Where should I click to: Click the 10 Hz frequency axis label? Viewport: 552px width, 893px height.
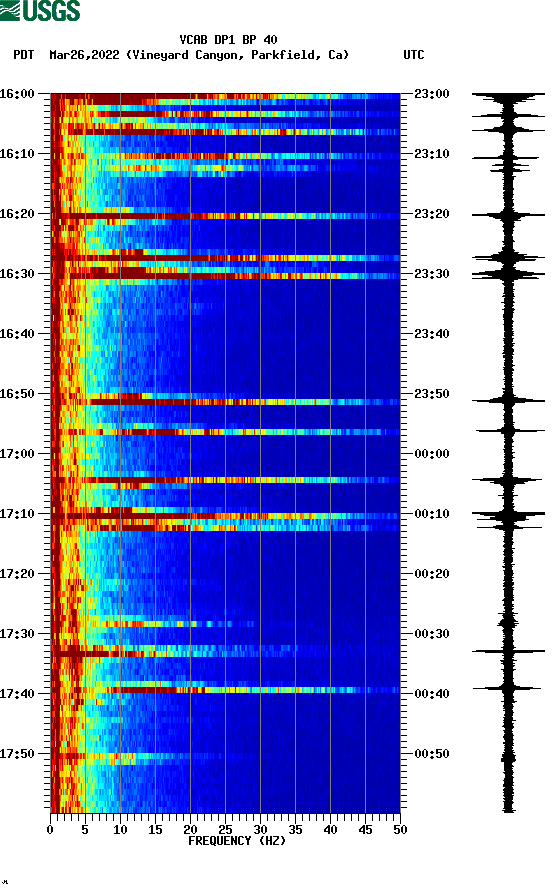(120, 830)
